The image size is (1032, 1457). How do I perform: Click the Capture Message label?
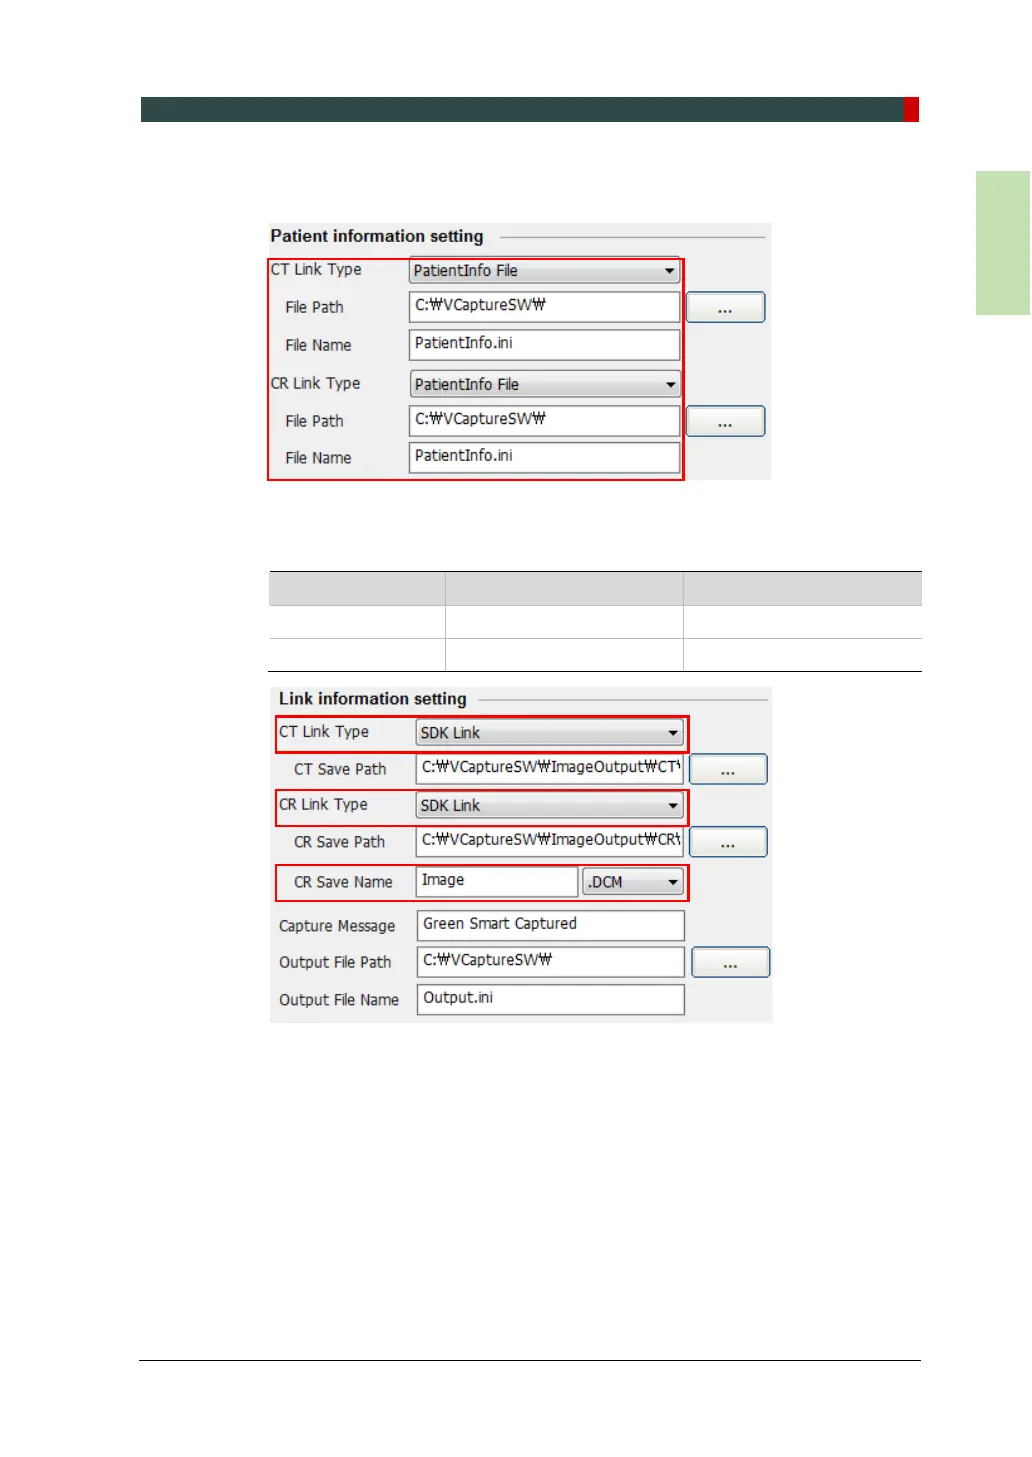337,926
